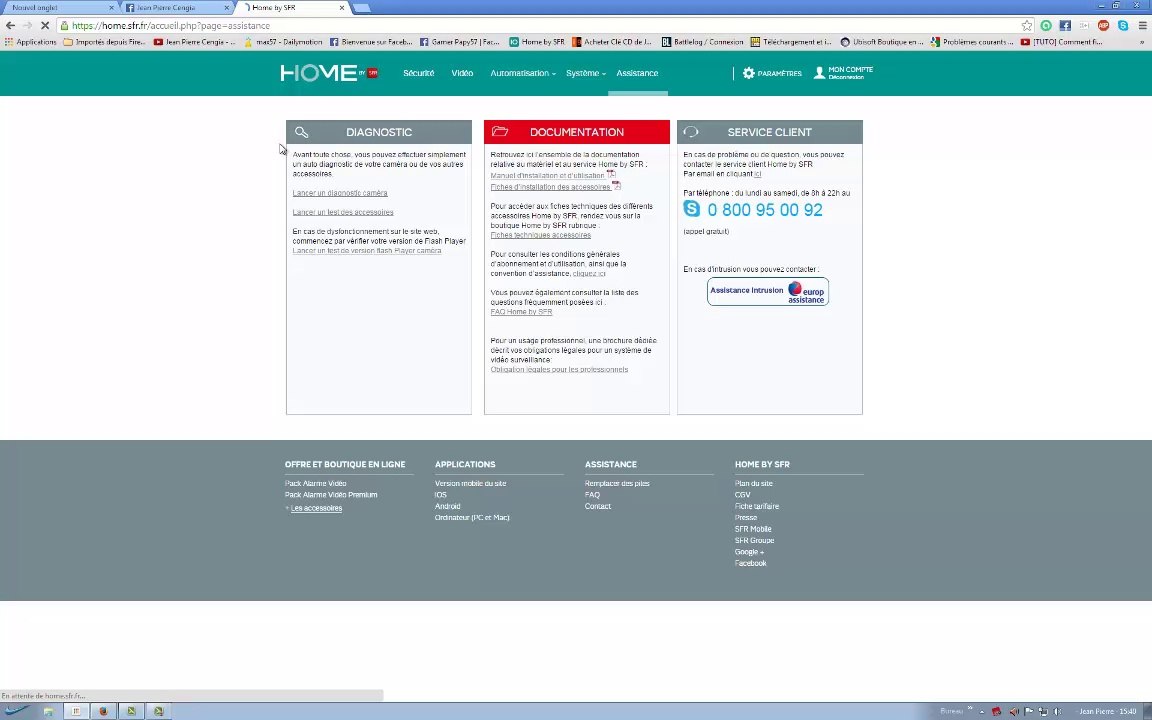Click Les accessoires footer link

coord(316,508)
